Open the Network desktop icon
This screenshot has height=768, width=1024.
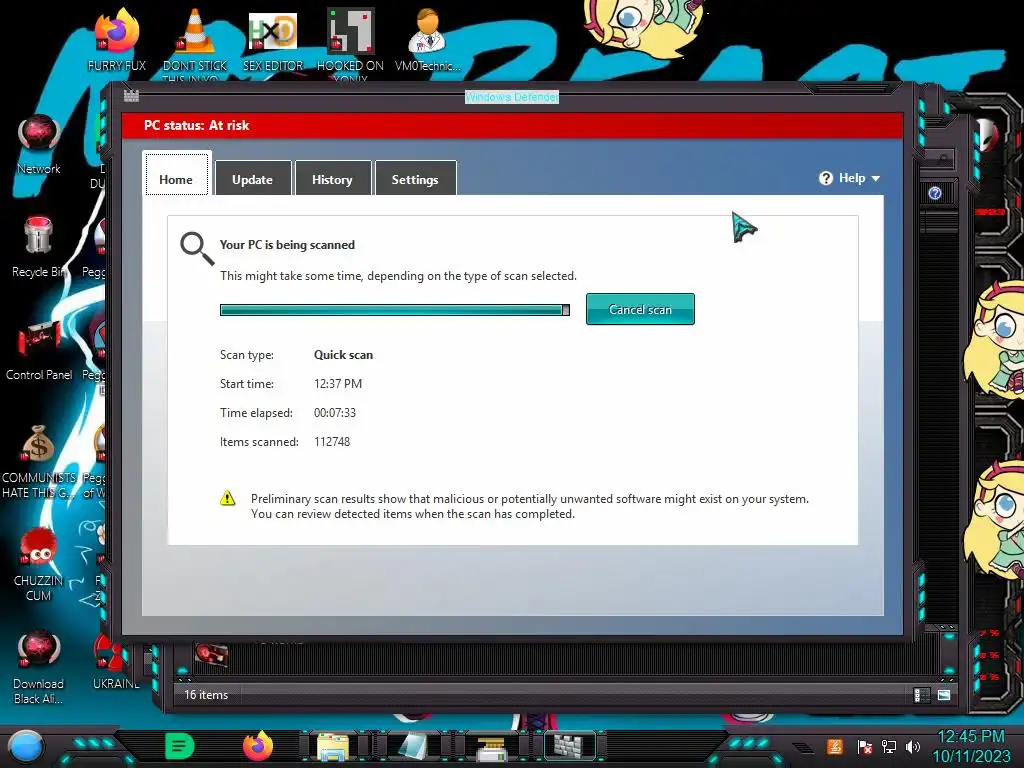(x=39, y=145)
